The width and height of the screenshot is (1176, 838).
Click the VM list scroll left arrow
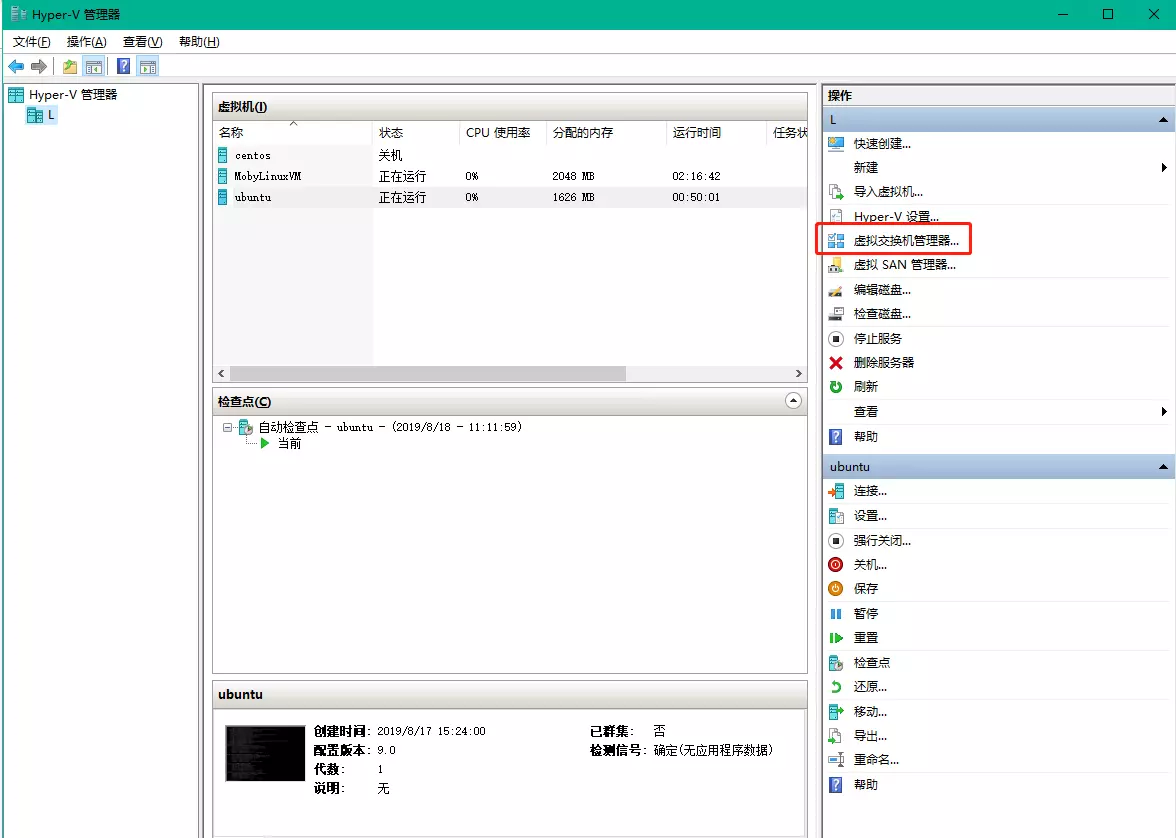click(x=221, y=374)
